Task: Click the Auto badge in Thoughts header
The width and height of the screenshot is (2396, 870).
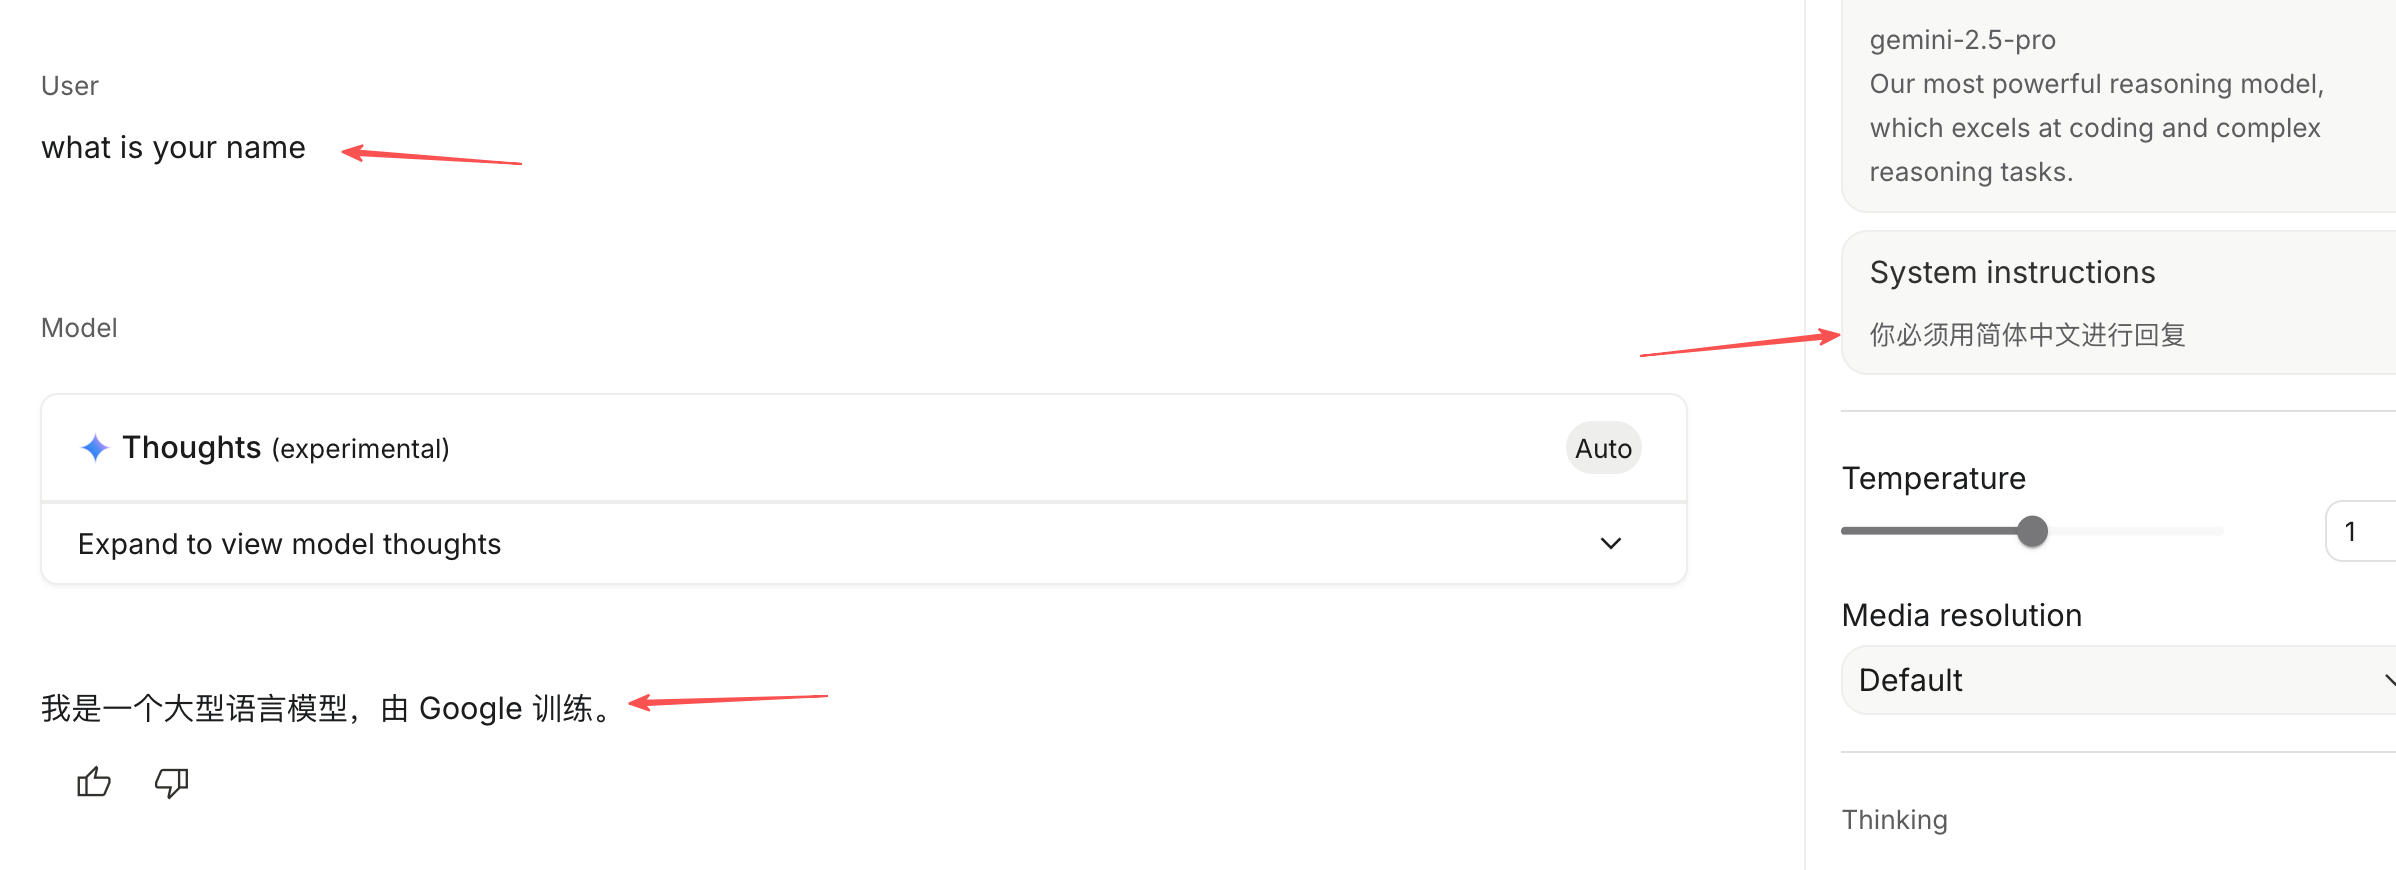Action: point(1603,449)
